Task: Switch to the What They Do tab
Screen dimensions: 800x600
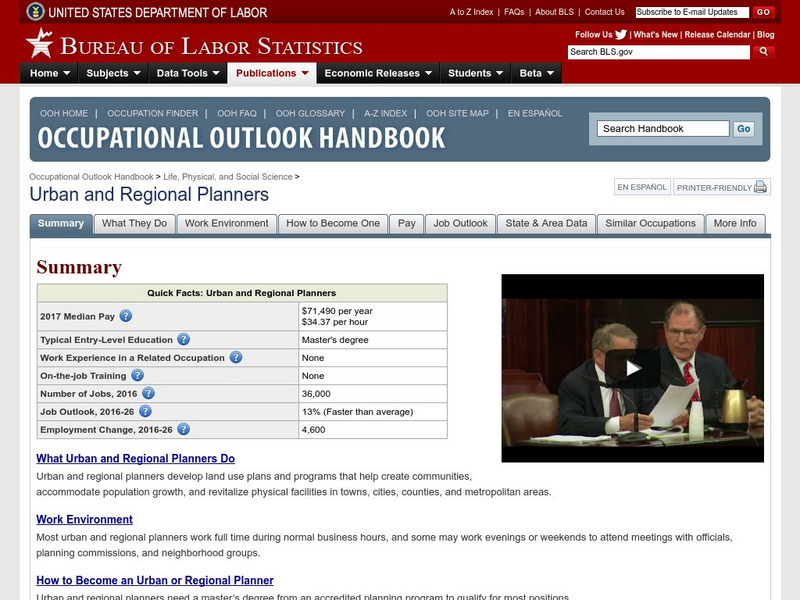Action: coord(135,223)
